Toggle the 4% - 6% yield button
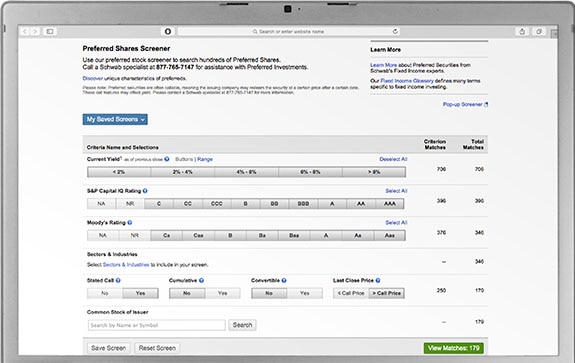Screen dimensions: 575x363 click(246, 172)
